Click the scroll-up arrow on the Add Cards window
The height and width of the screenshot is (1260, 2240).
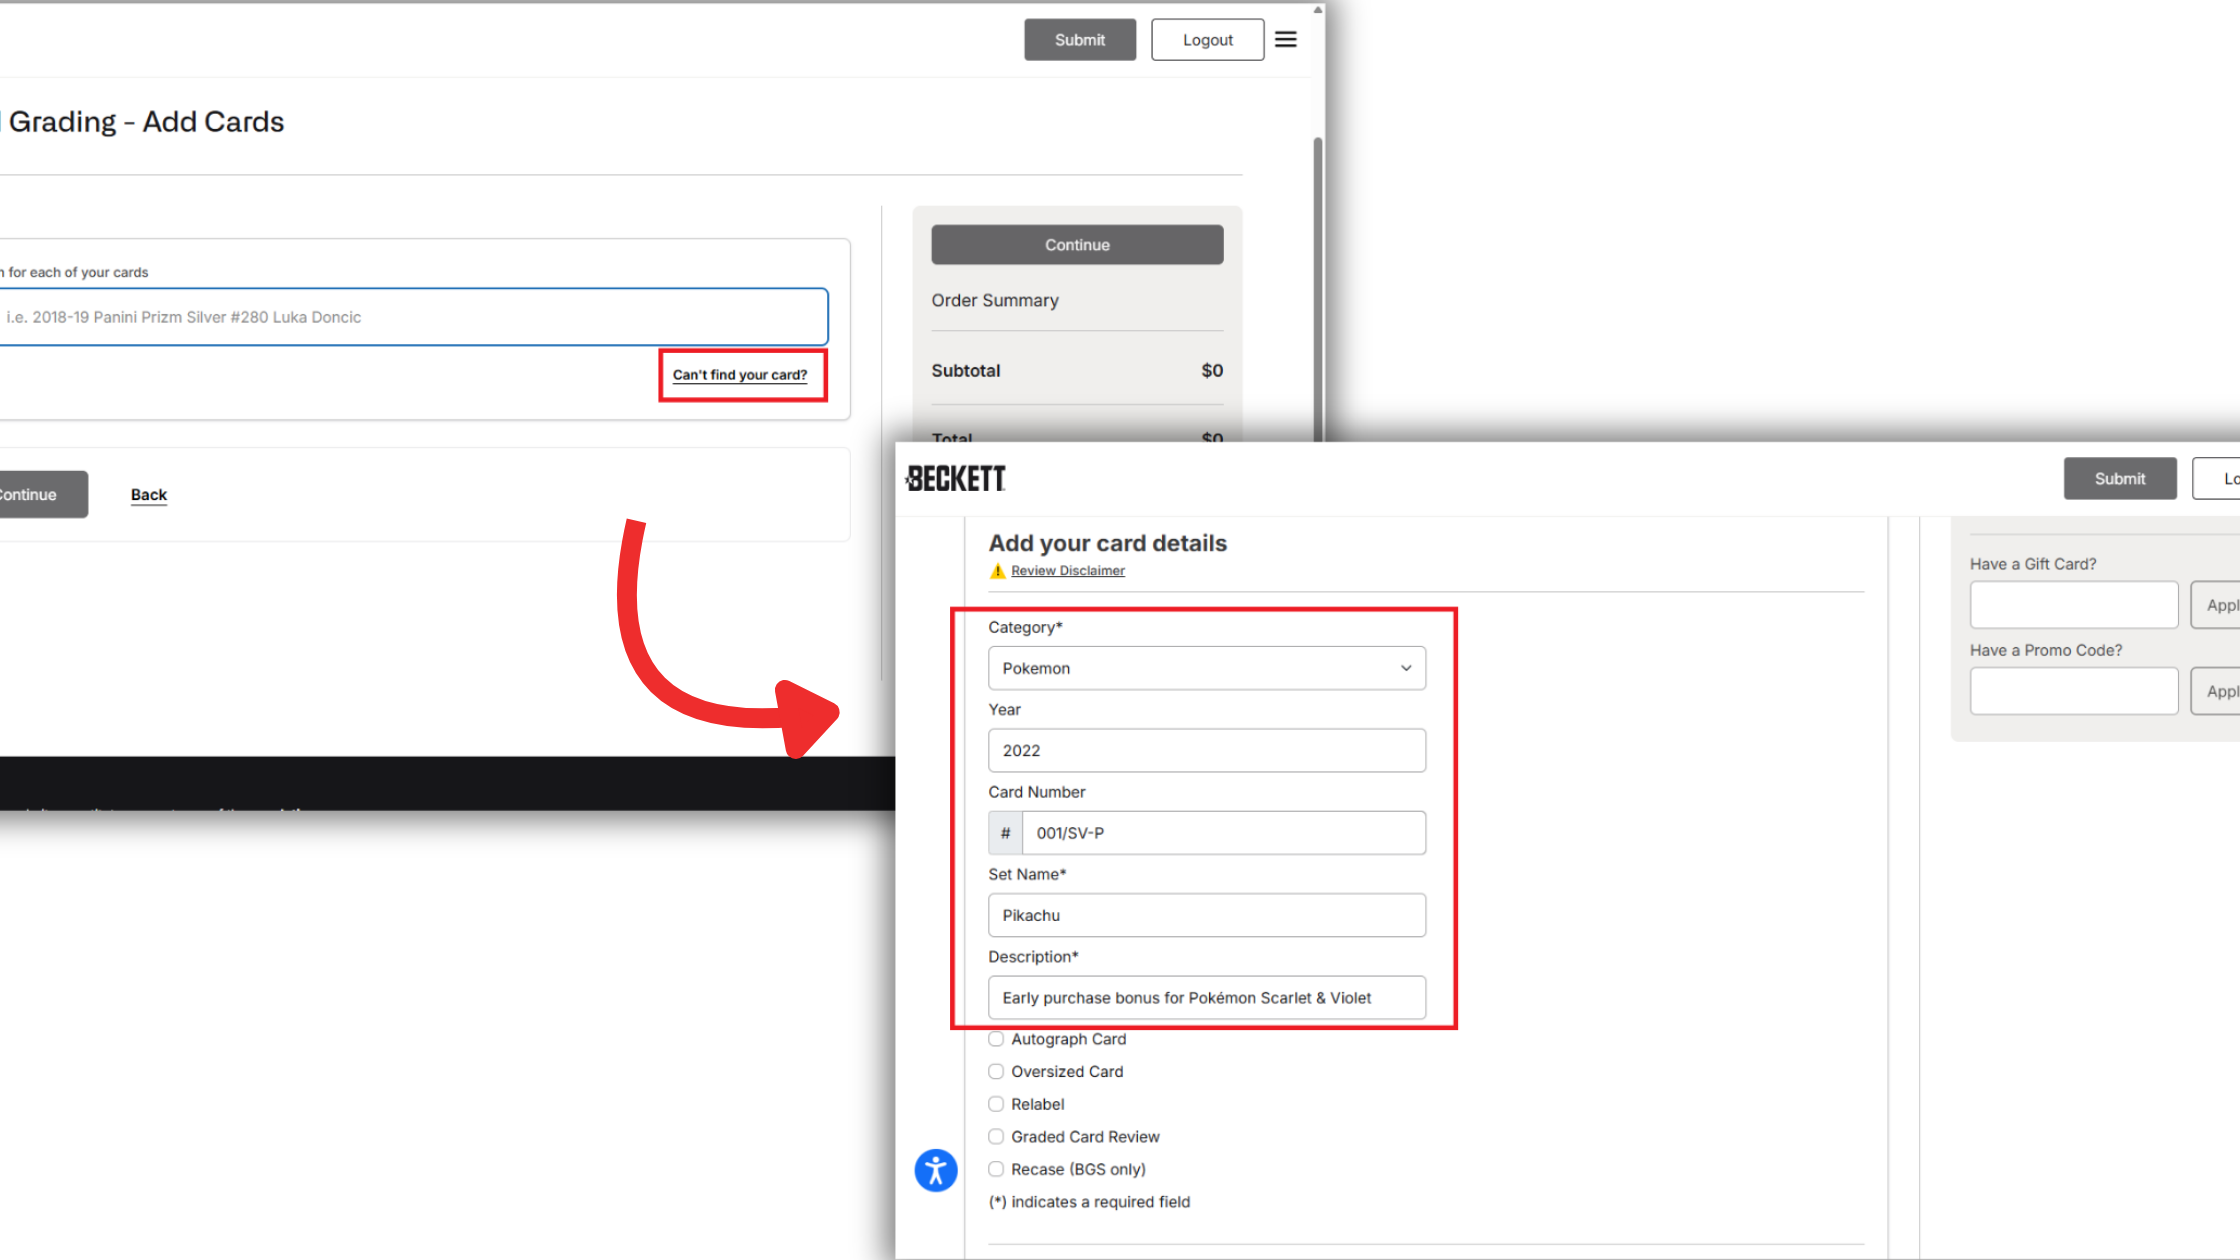click(x=1318, y=10)
